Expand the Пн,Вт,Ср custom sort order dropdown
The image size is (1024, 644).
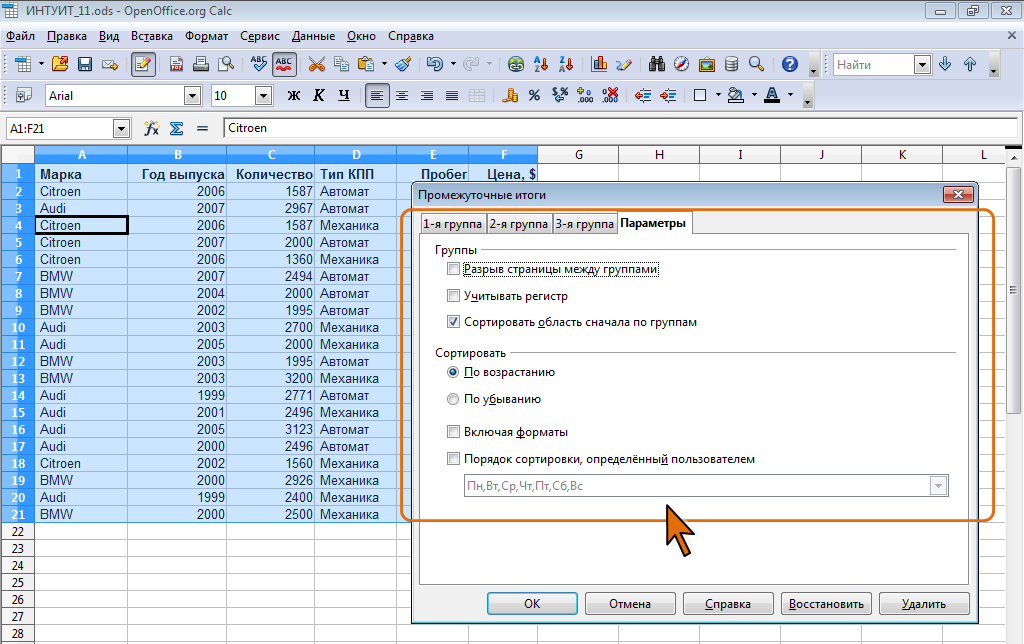[x=938, y=485]
